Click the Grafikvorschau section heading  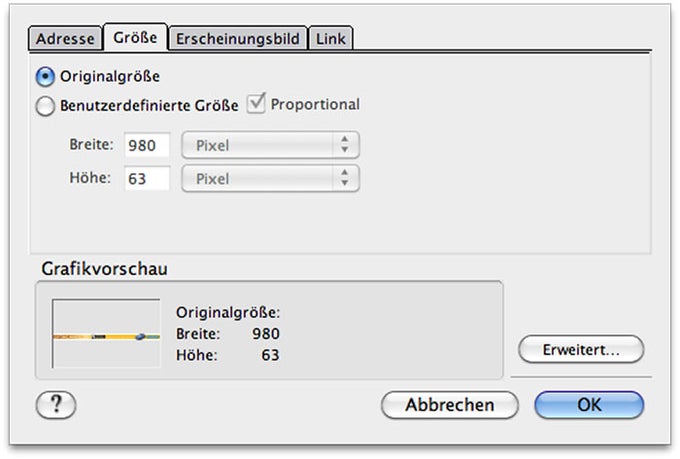tap(104, 269)
